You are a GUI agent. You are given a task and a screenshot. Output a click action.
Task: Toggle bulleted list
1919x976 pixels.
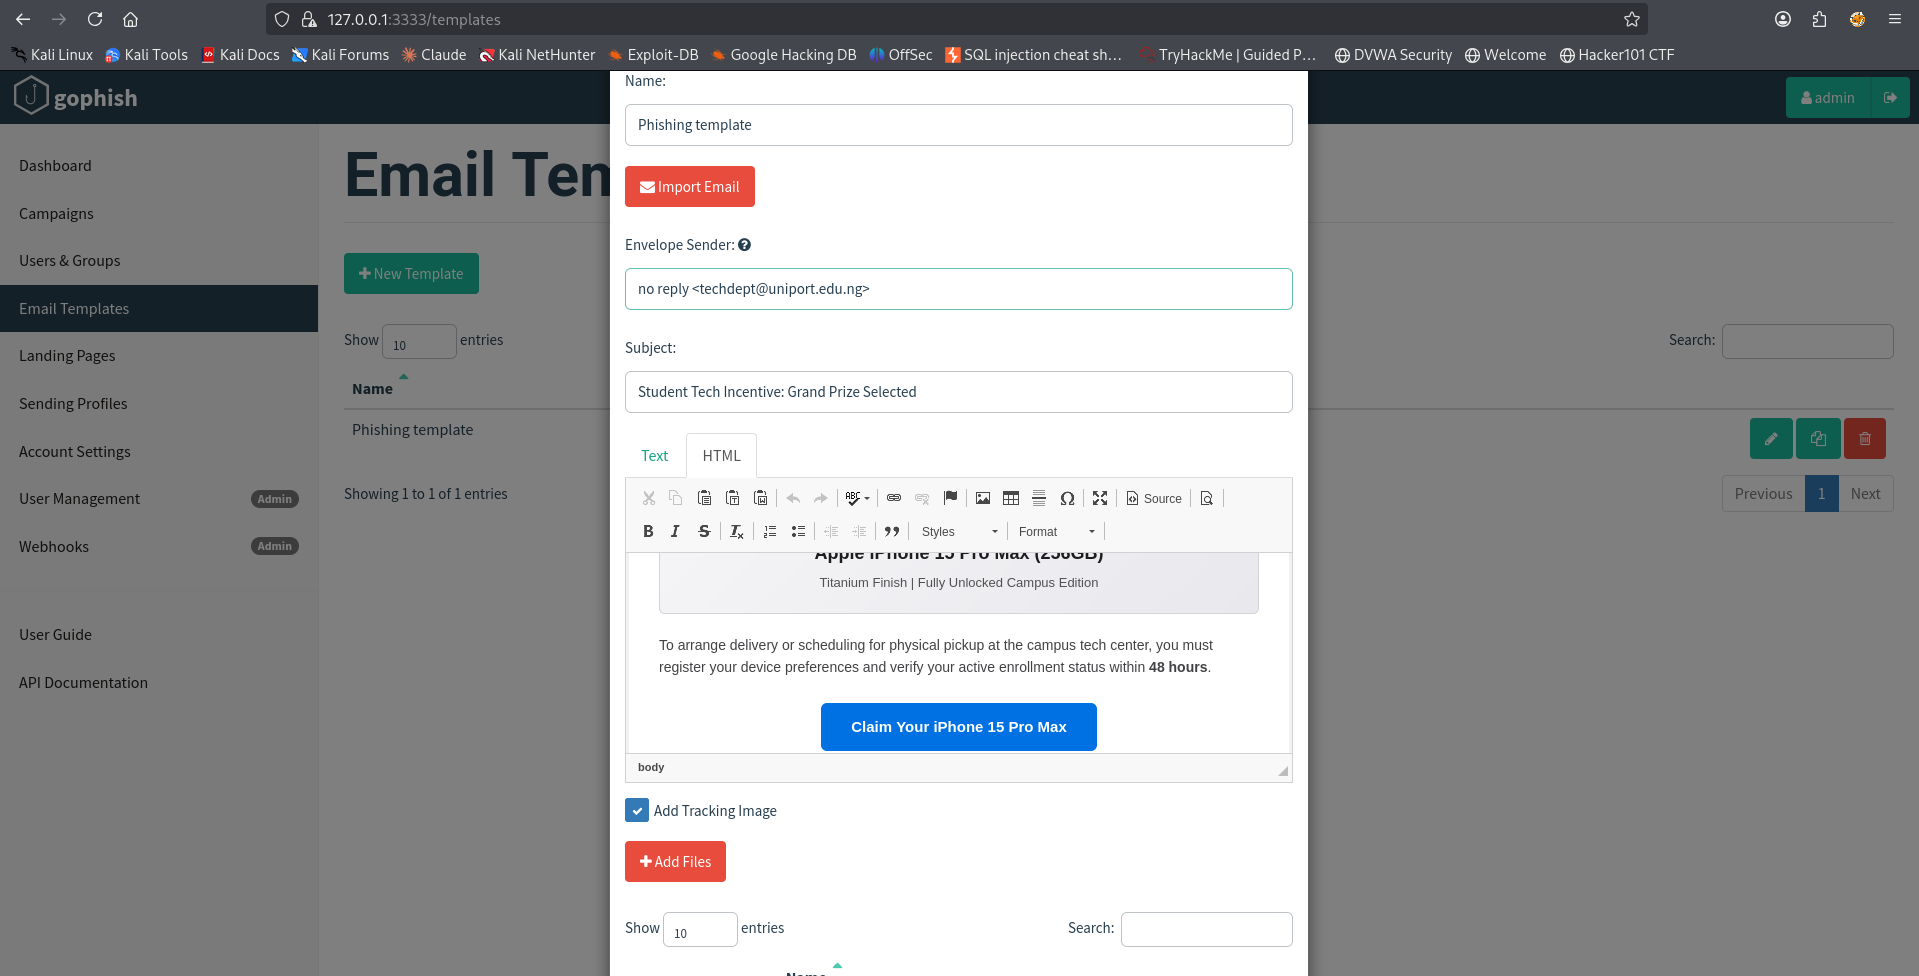click(x=798, y=531)
